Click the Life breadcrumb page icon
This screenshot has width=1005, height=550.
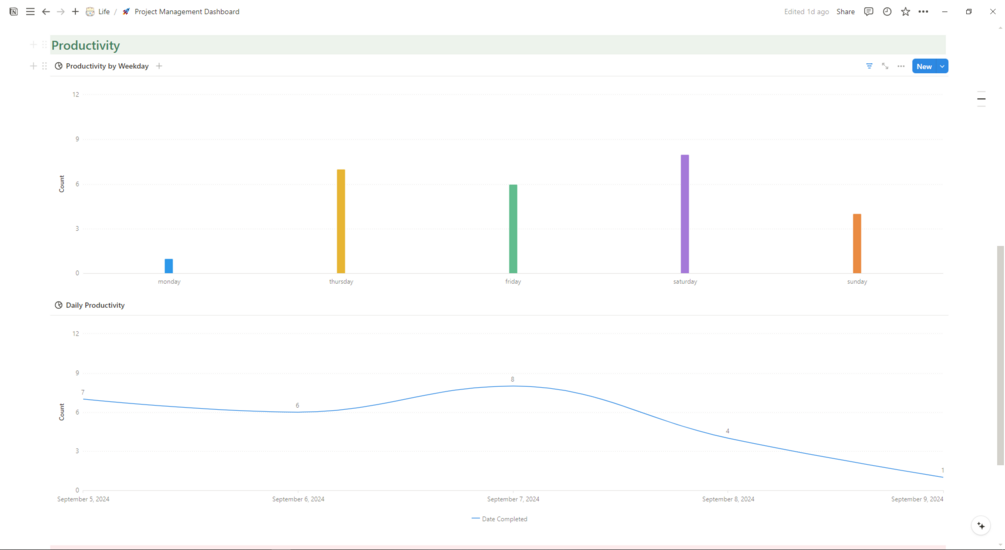tap(90, 12)
